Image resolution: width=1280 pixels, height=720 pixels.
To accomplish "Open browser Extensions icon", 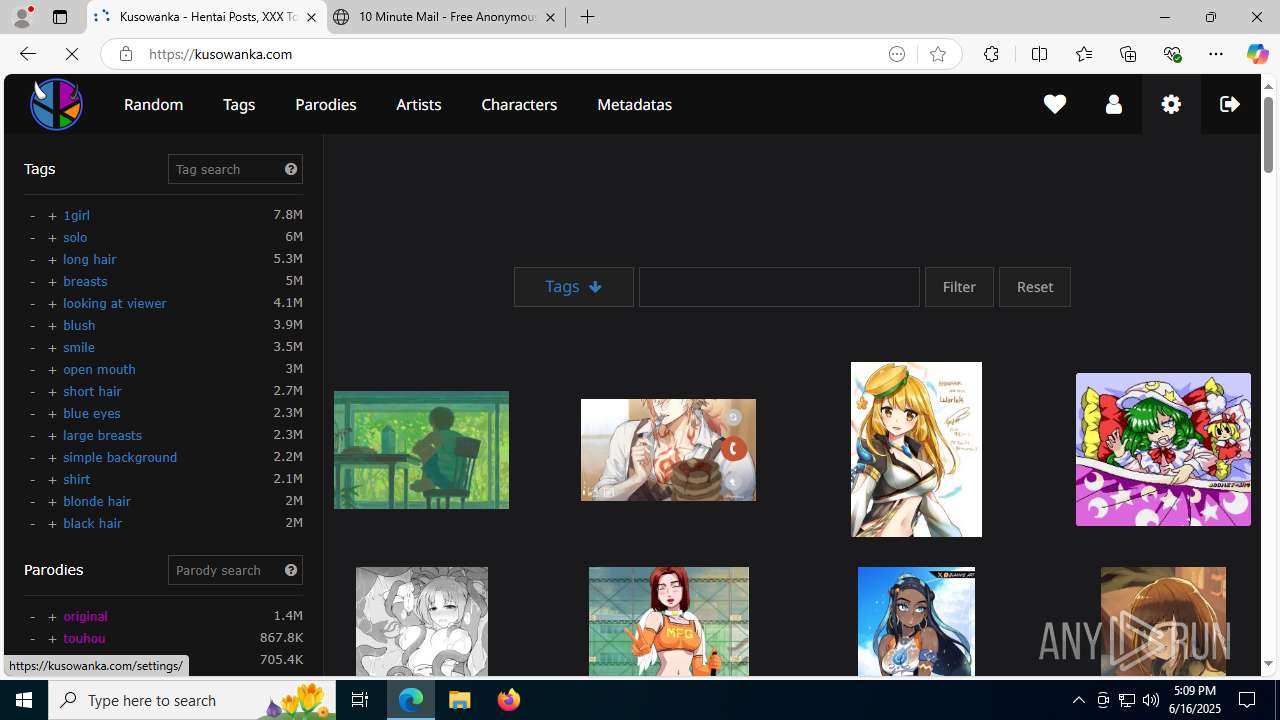I will pos(991,54).
